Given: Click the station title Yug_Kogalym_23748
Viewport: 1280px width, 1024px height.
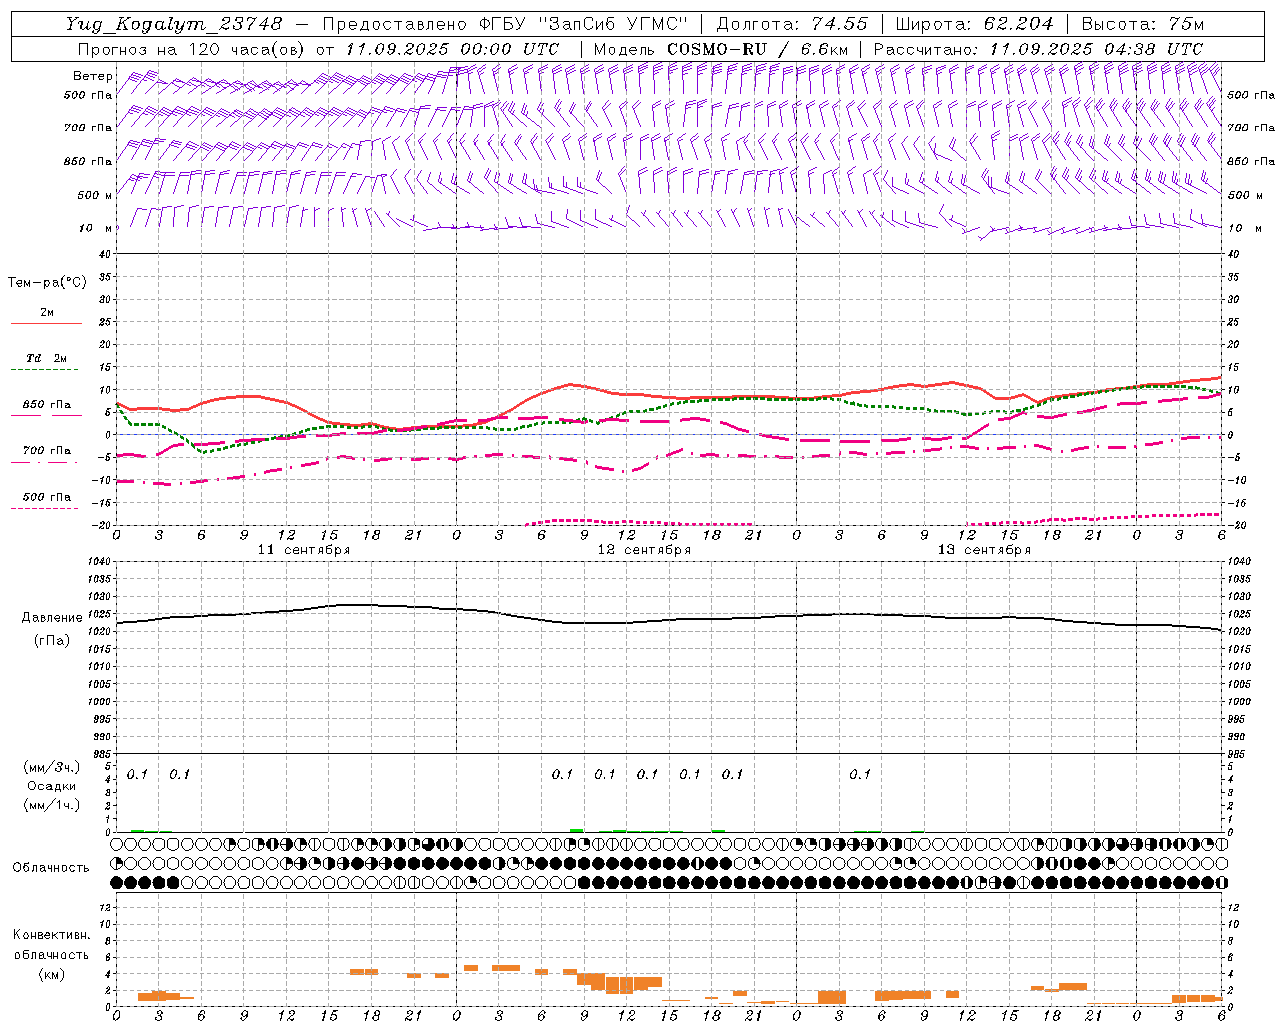Looking at the screenshot, I should tap(175, 24).
